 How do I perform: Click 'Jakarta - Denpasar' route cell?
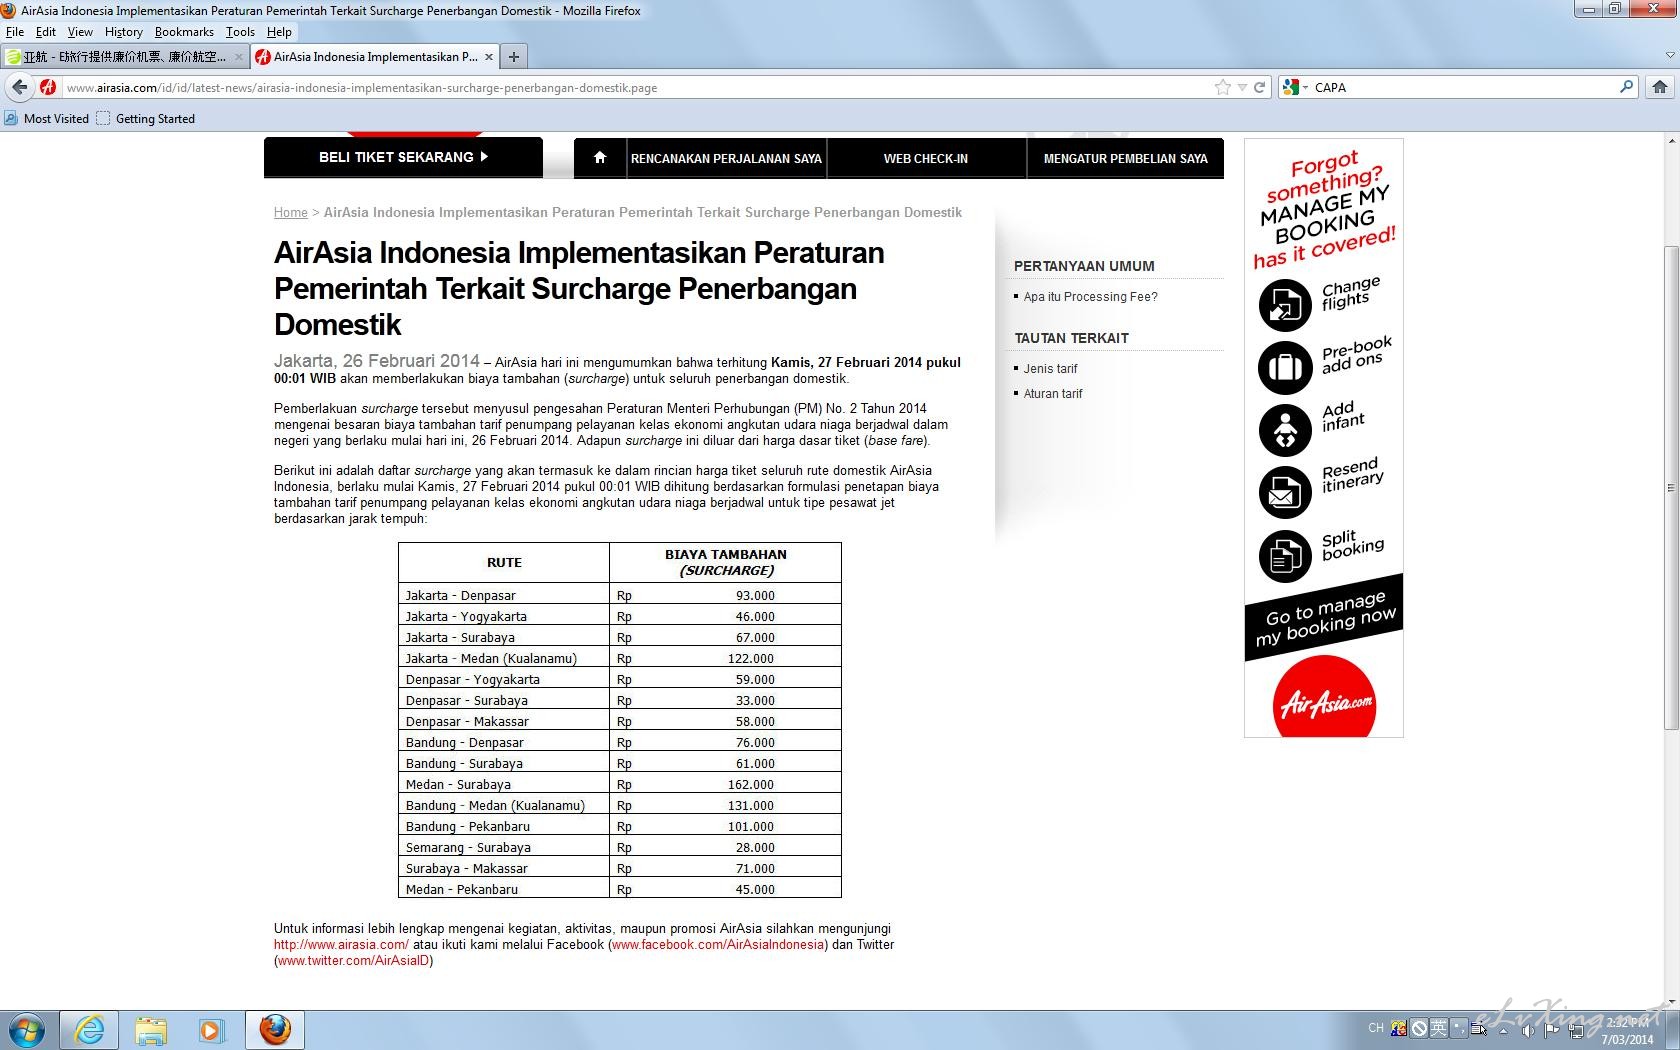[x=504, y=595]
